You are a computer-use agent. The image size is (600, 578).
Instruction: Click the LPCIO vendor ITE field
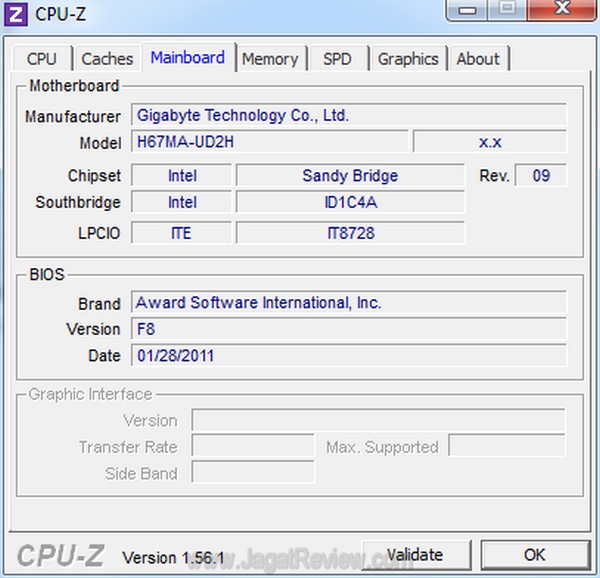click(182, 233)
